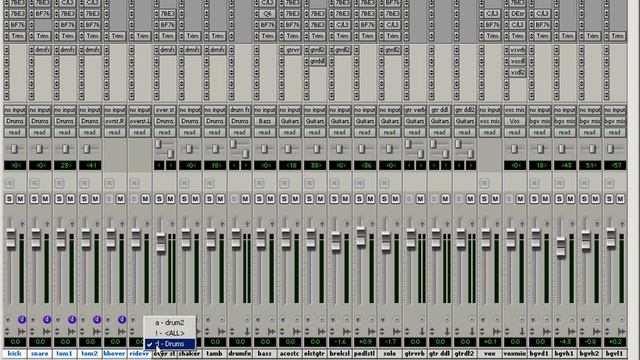Image resolution: width=640 pixels, height=360 pixels.
Task: Open the group ID dropdown on kick track
Action: click(x=8, y=320)
